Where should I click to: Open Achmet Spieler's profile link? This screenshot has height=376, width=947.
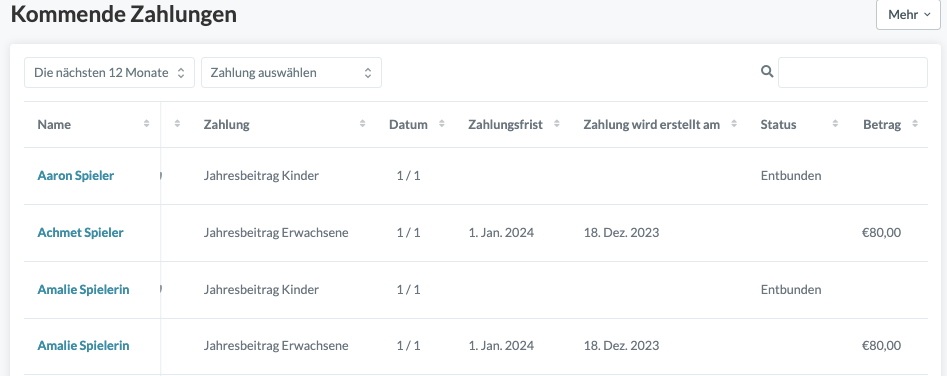pyautogui.click(x=80, y=232)
